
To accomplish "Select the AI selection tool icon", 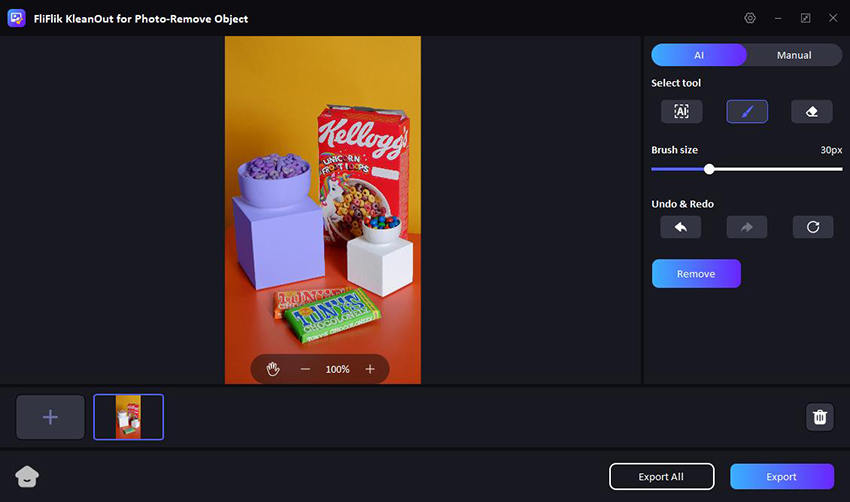I will point(681,112).
